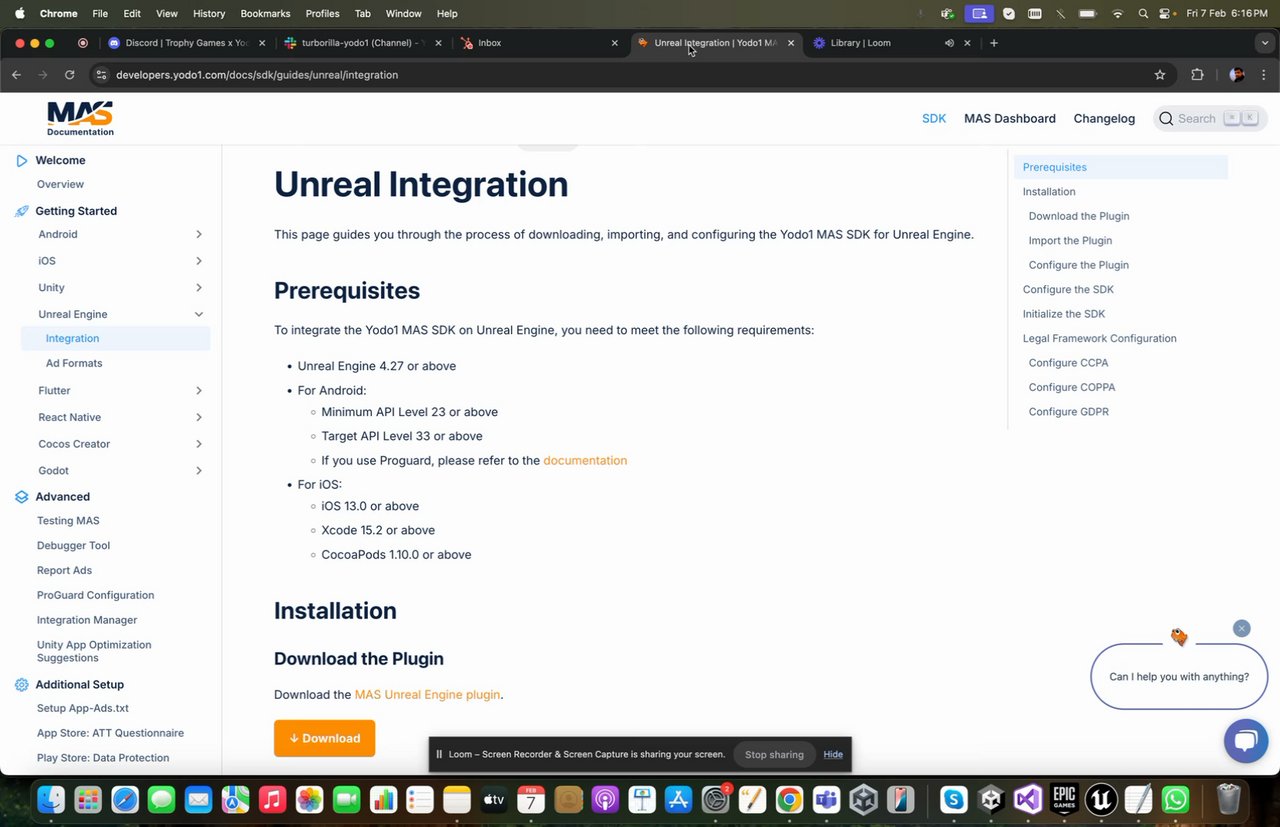Open Skype from the Dock
Screen dimensions: 1280x827
tap(954, 799)
